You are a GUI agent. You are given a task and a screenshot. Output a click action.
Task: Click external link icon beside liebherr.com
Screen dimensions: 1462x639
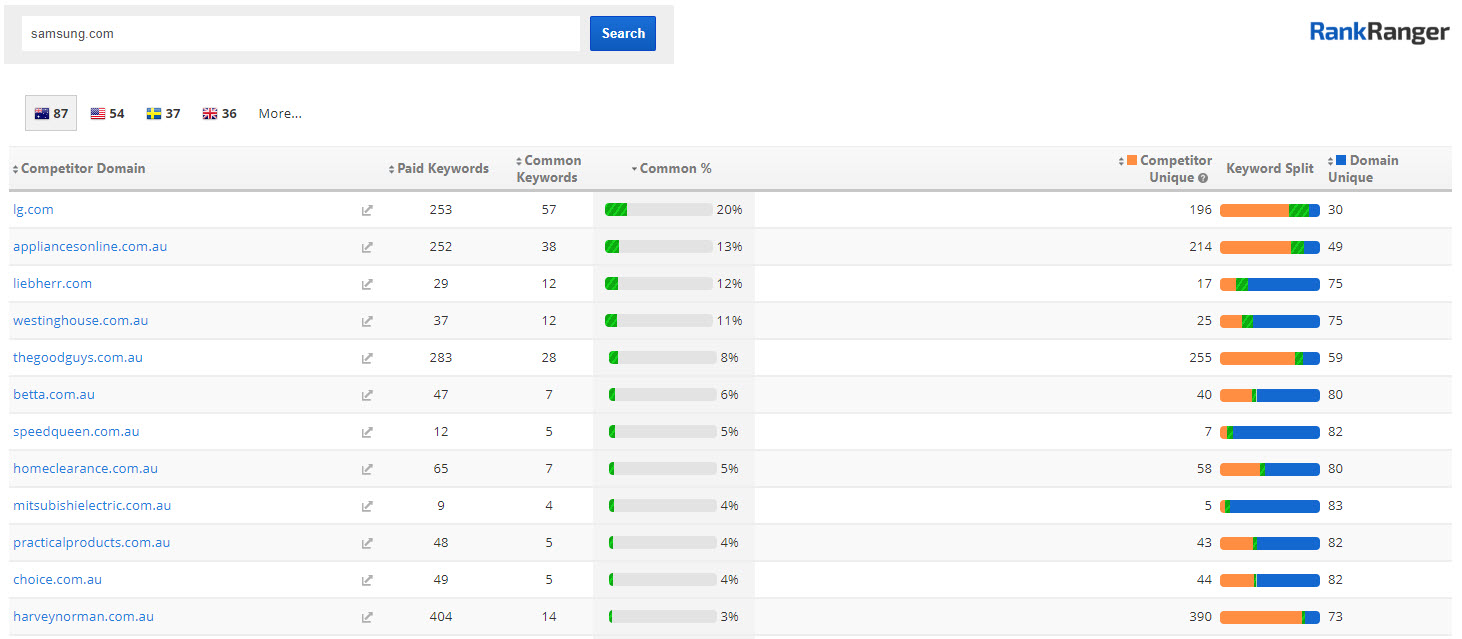point(367,284)
